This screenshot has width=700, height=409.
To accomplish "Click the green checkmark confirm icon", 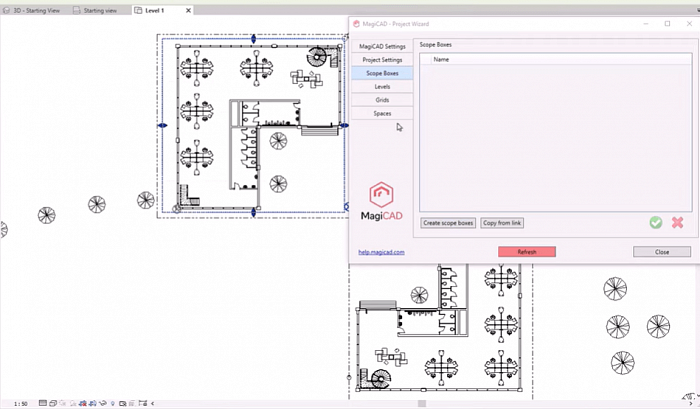I will (656, 222).
